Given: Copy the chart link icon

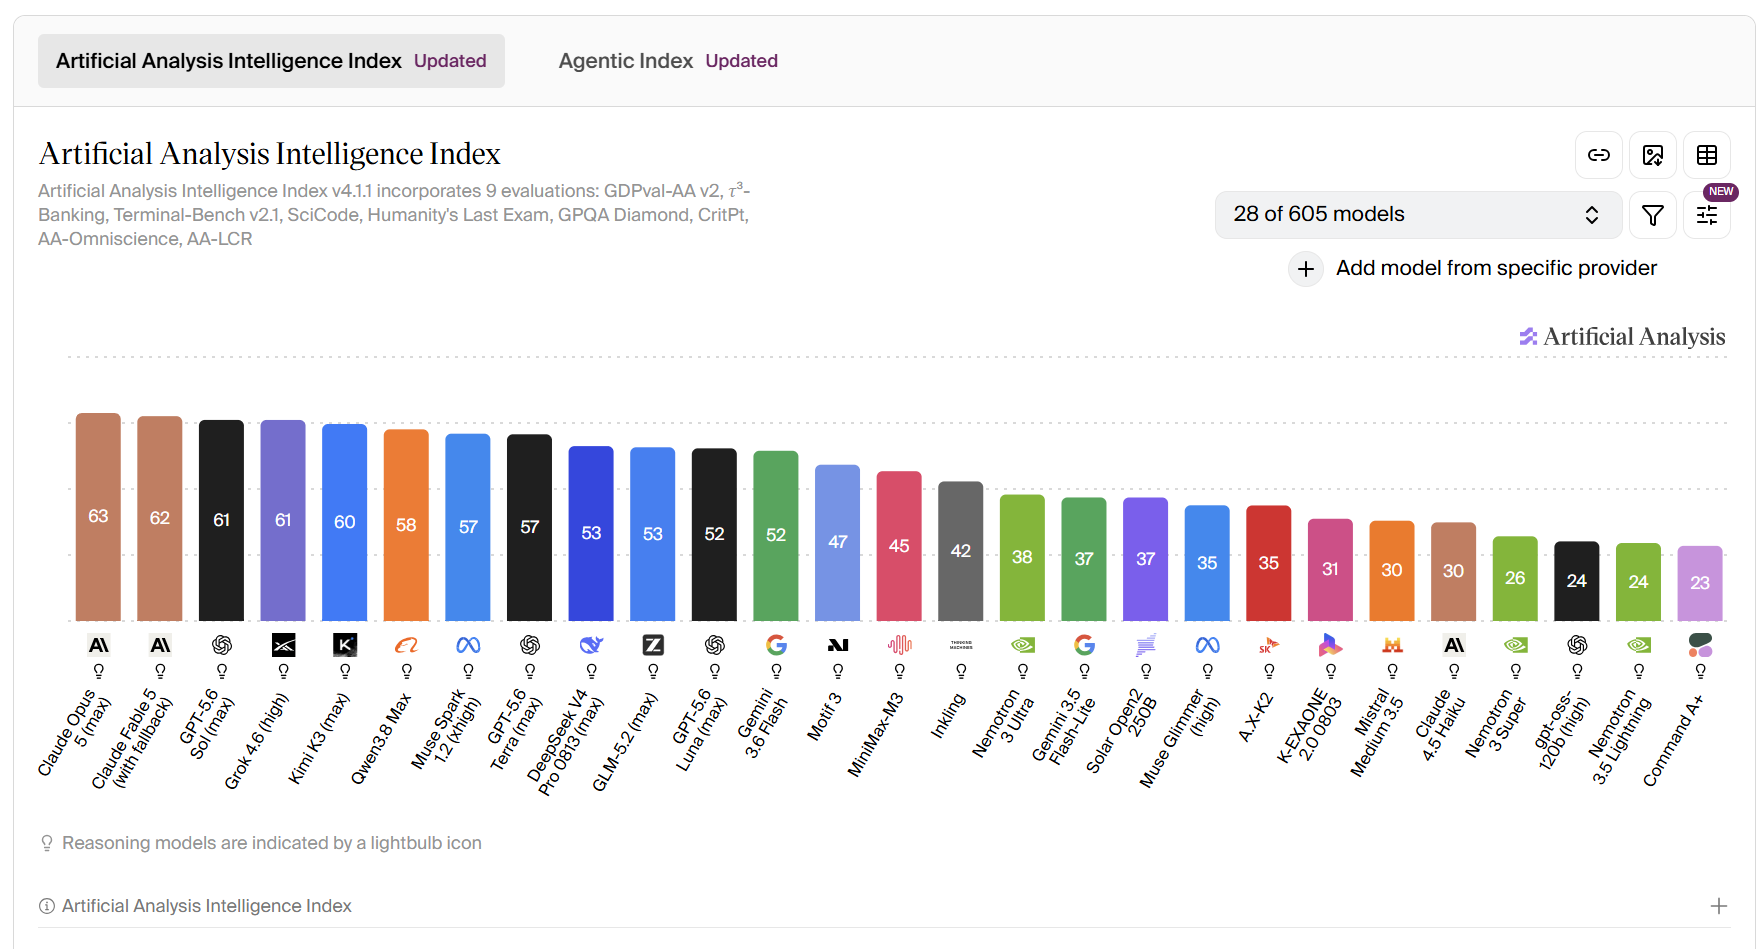Looking at the screenshot, I should [x=1598, y=155].
